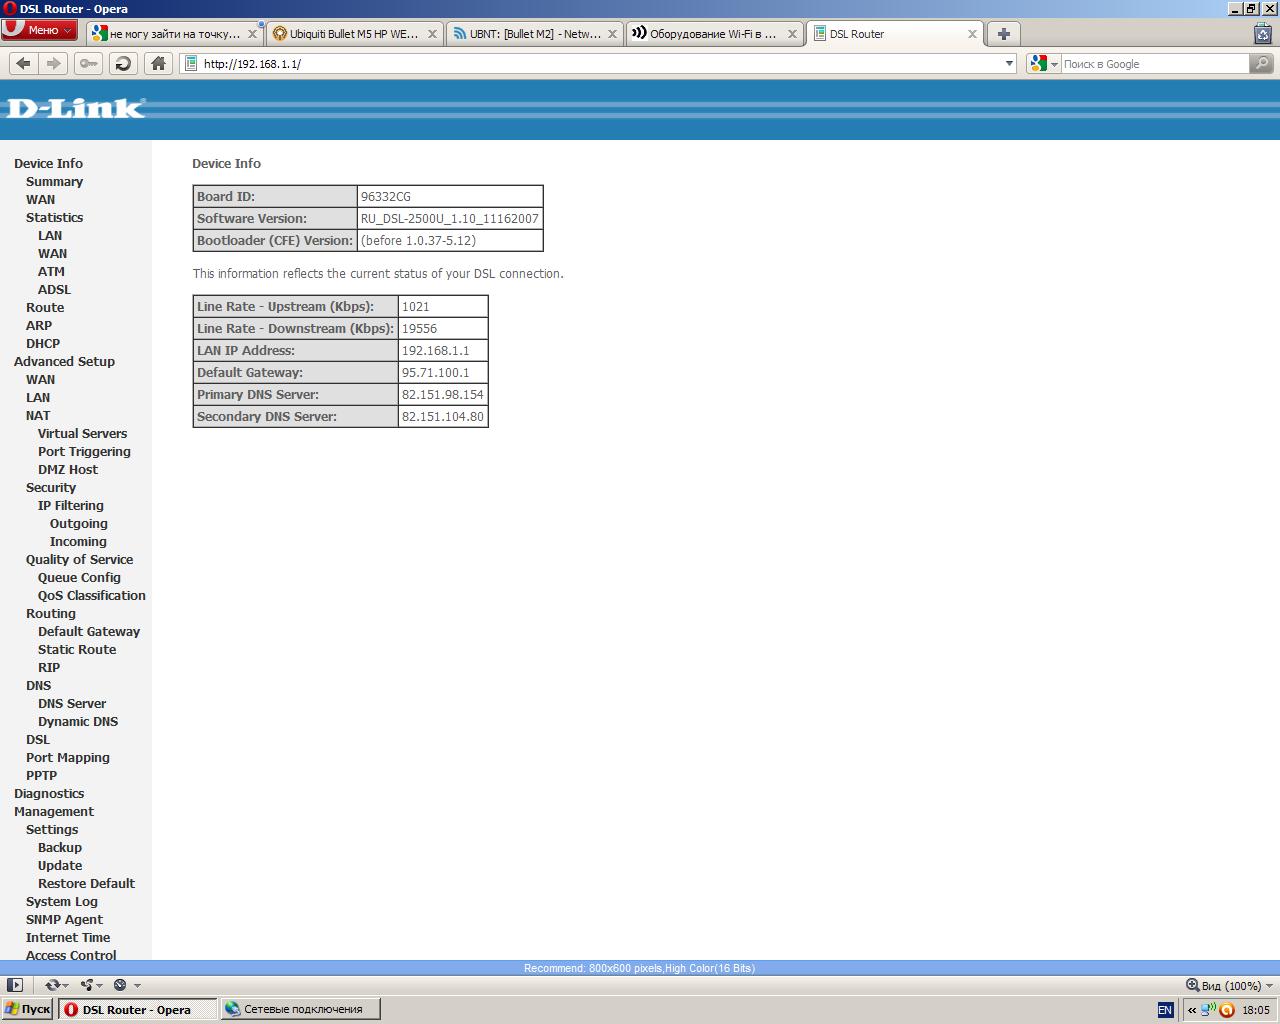Screen dimensions: 1280x1024
Task: Expand the Opera Link dropdown arrow
Action: (x=66, y=986)
